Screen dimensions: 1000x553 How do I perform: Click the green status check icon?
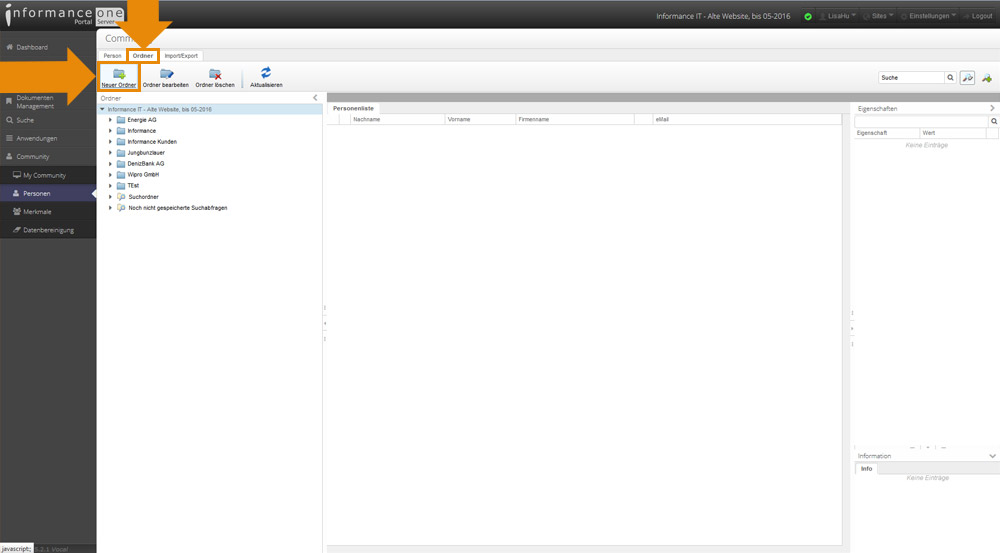click(x=808, y=17)
